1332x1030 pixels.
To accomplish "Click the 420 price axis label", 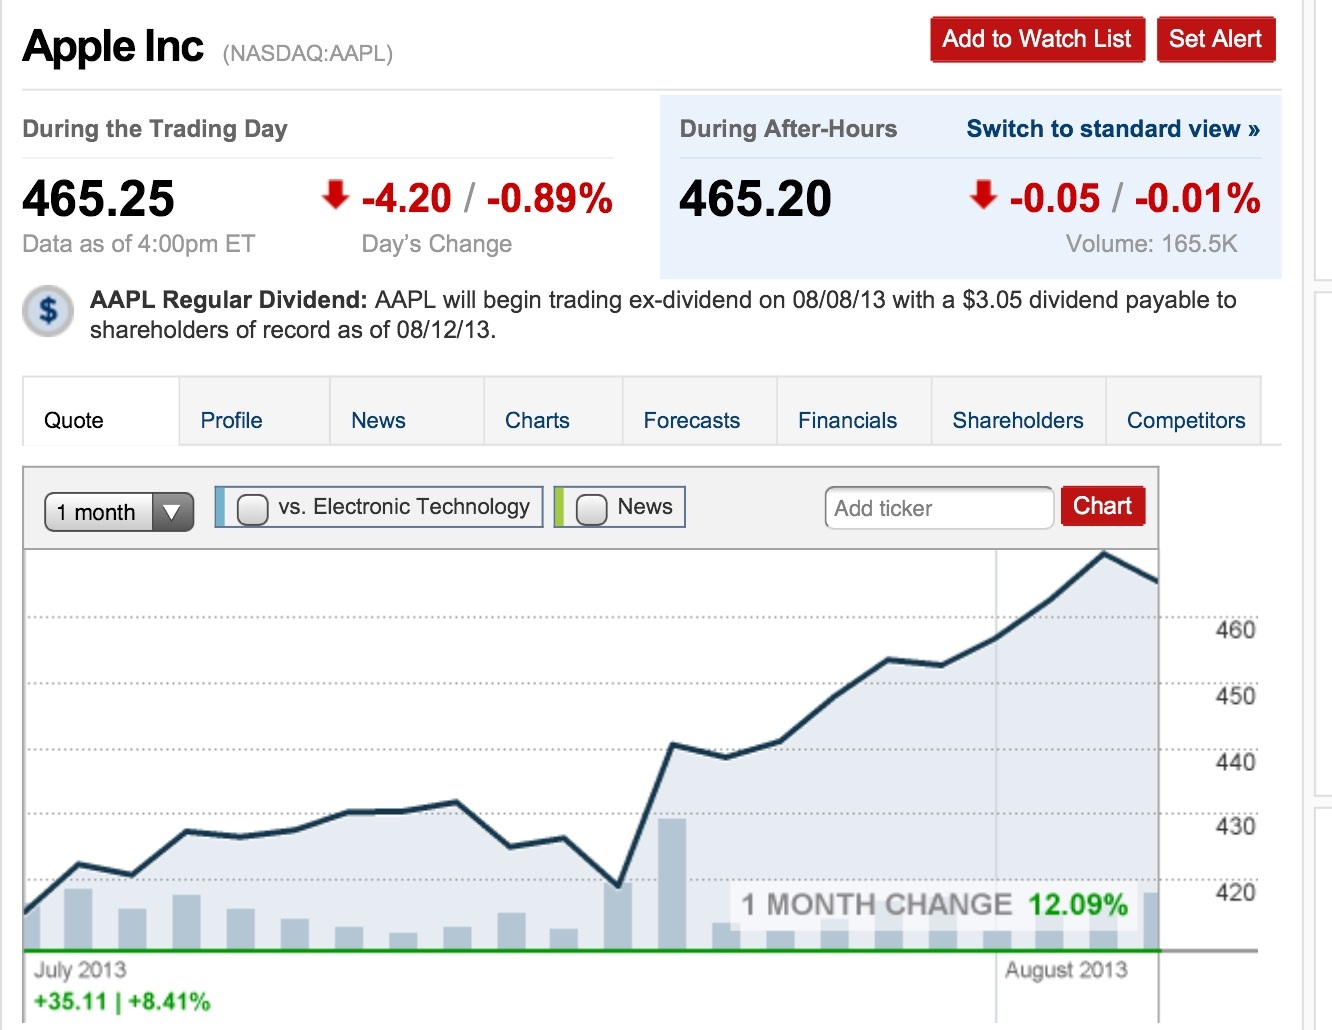I will tap(1235, 892).
